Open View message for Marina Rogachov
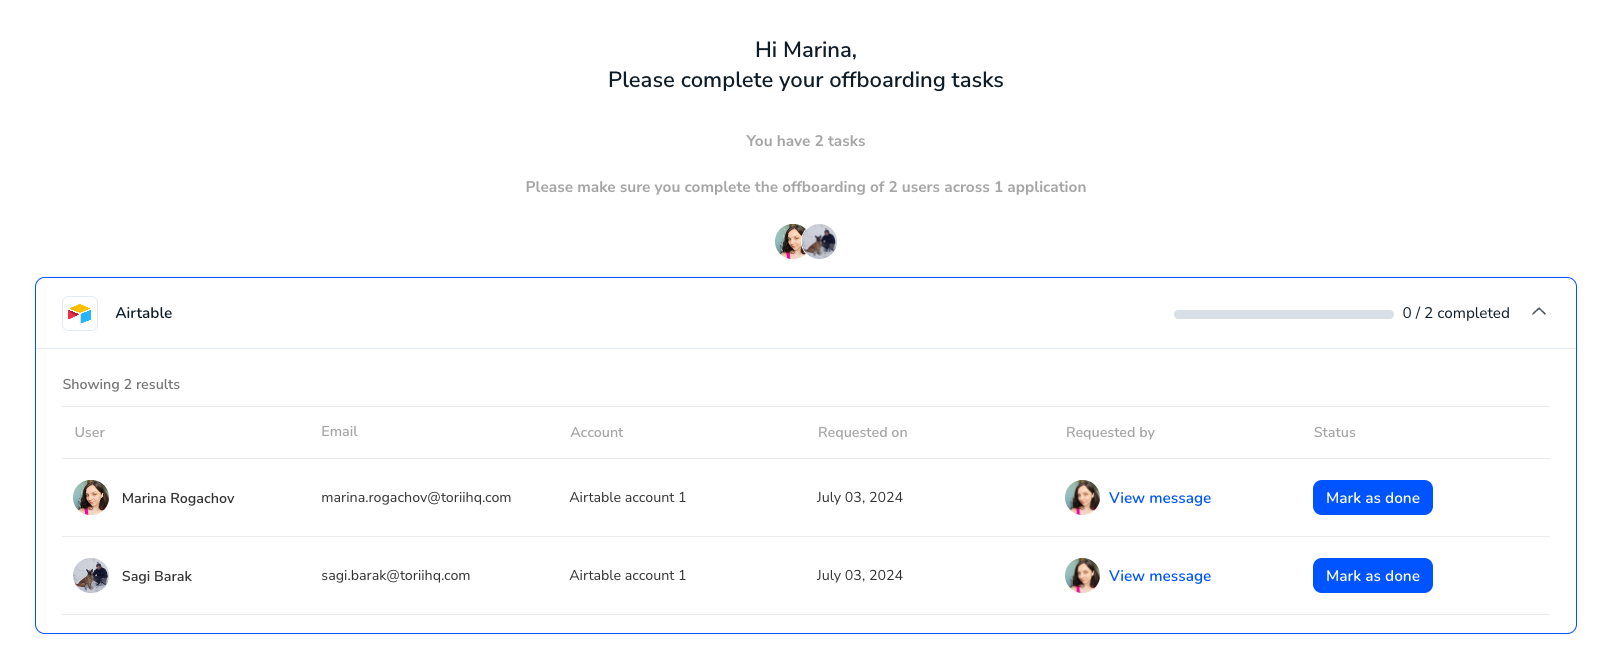This screenshot has width=1598, height=652. tap(1160, 498)
